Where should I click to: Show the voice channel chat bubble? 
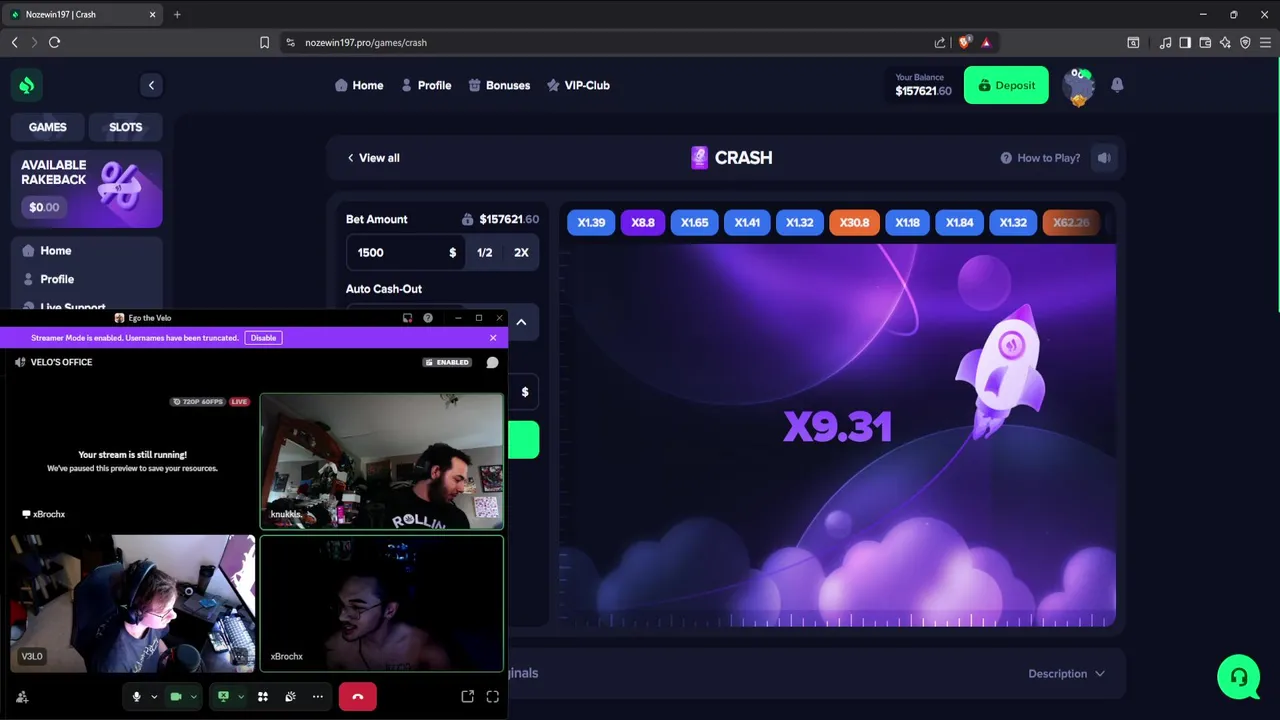492,362
